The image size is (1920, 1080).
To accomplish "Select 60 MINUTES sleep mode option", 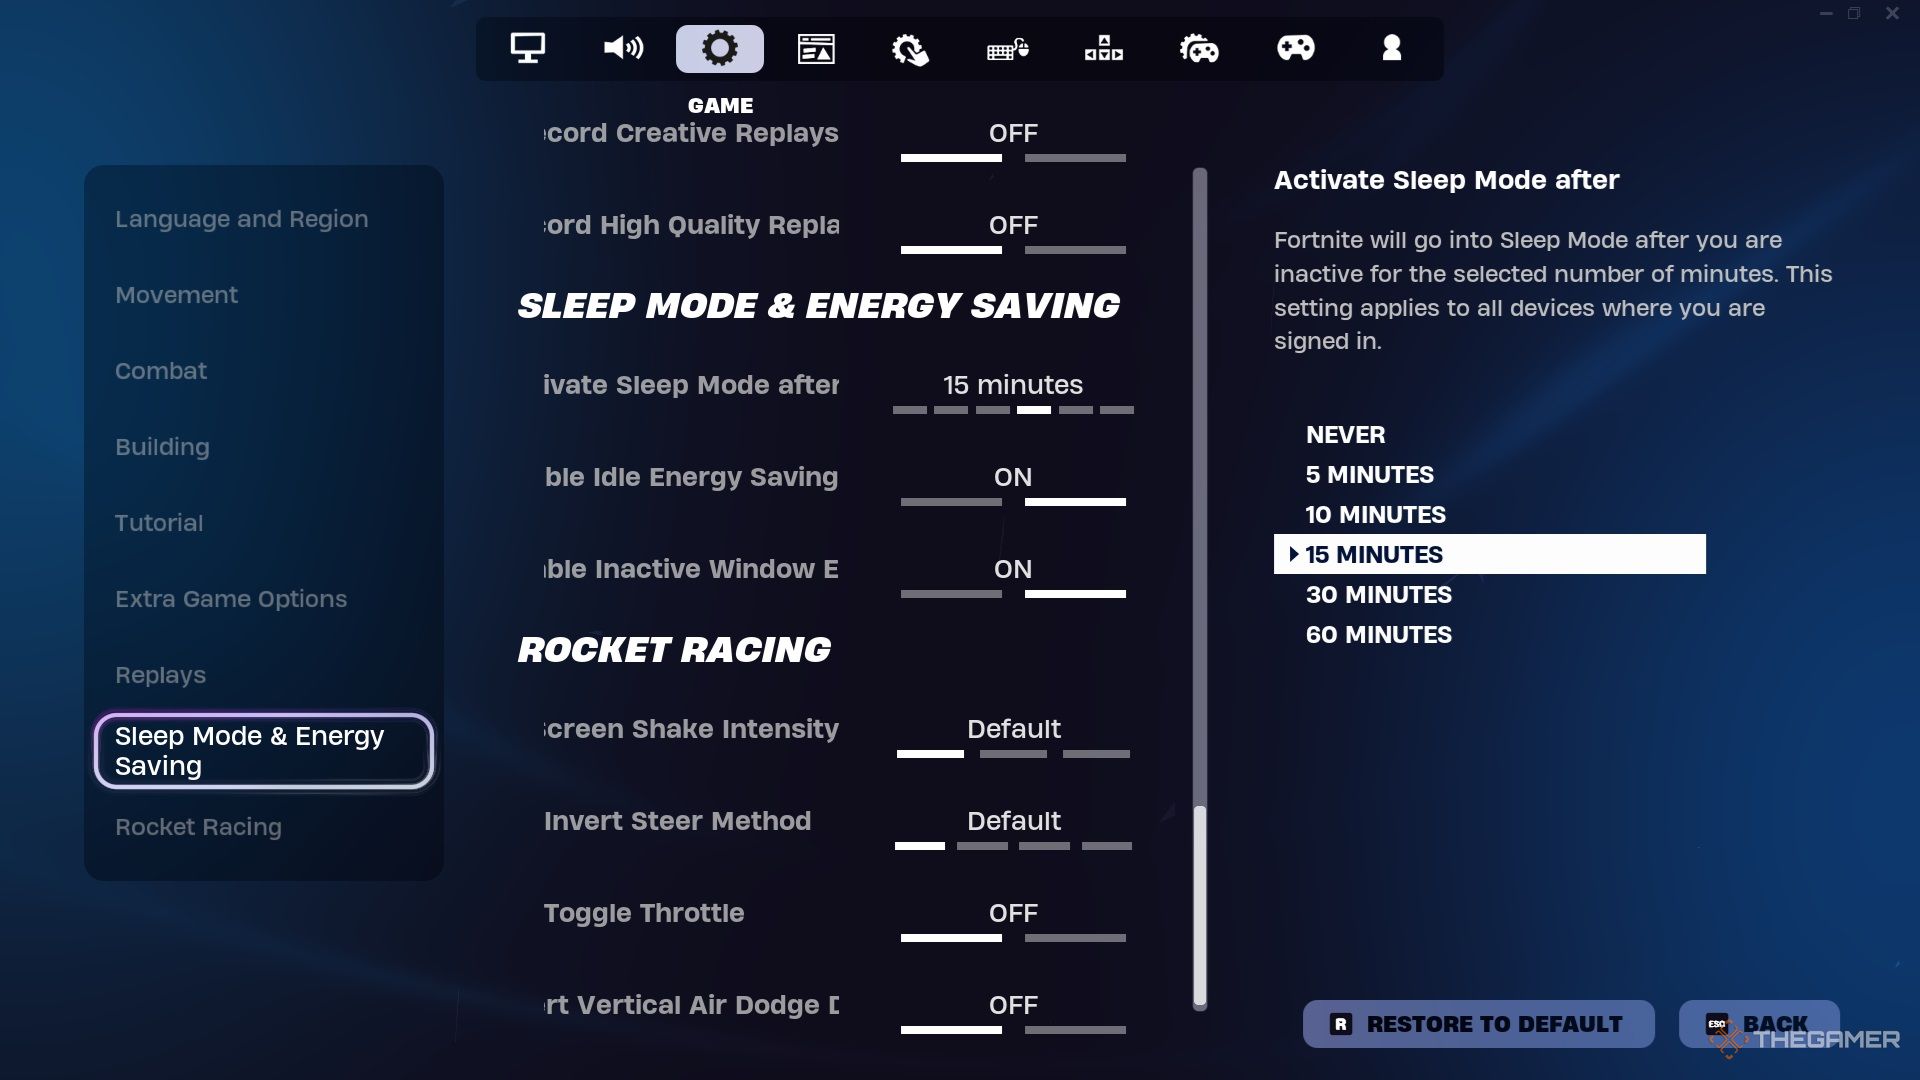I will click(1378, 634).
